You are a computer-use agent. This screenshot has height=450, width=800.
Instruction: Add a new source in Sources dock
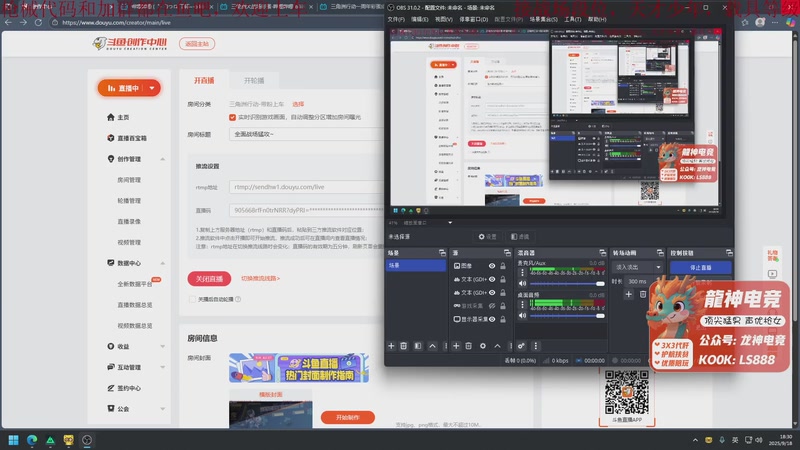tap(456, 346)
